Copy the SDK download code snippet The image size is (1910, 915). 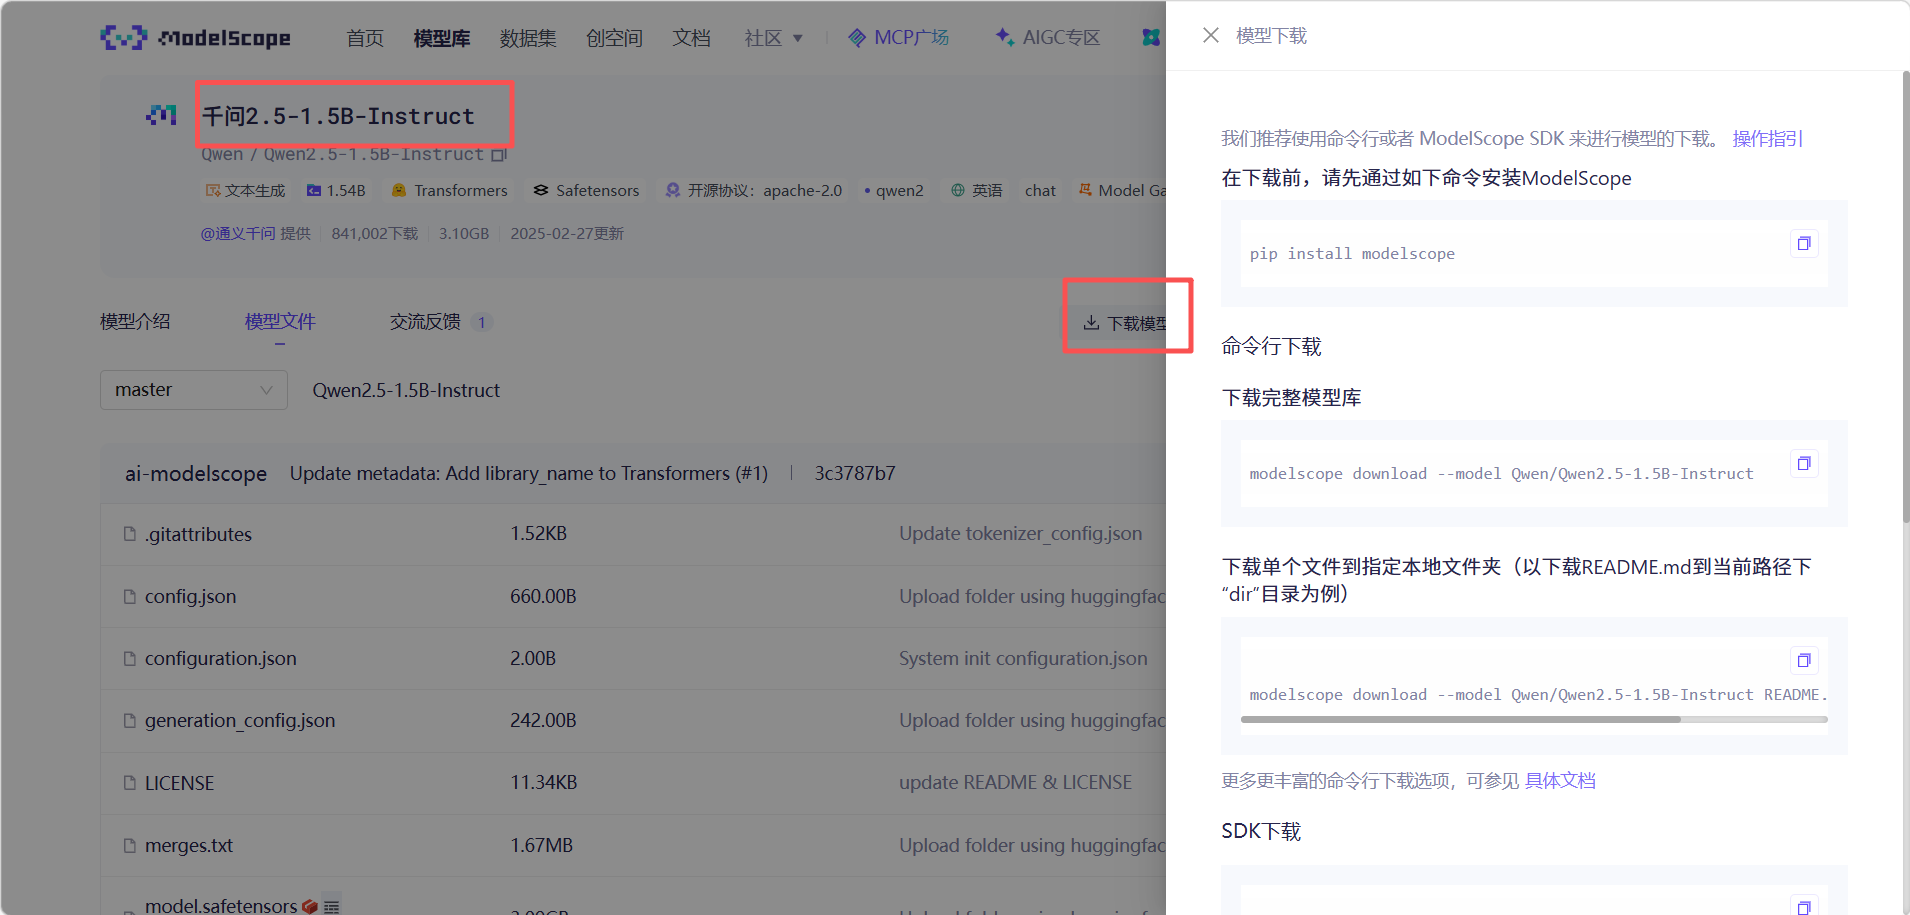click(1804, 906)
